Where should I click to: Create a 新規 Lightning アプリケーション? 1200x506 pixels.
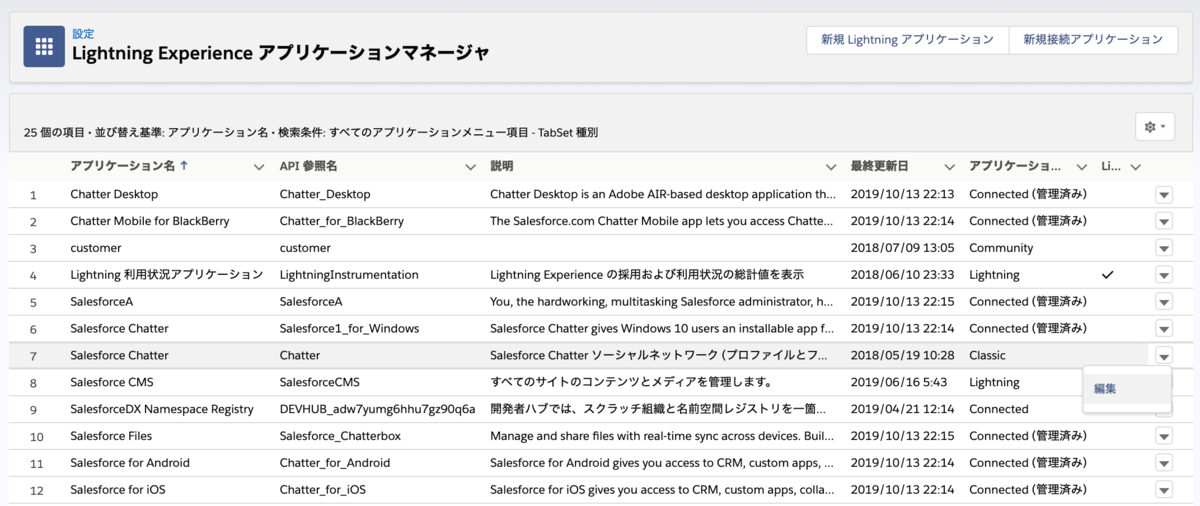coord(907,40)
